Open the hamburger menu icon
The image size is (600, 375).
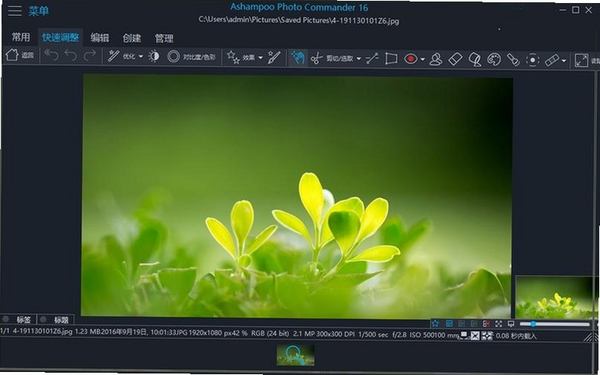tap(15, 11)
